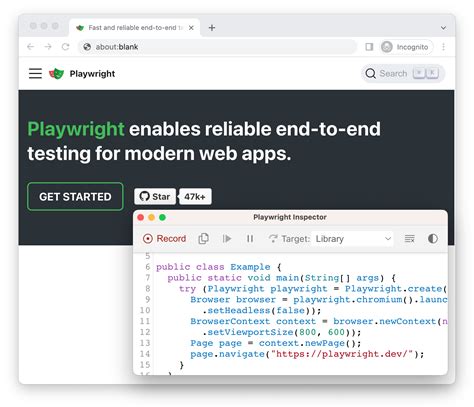Reload the page with the refresh icon
This screenshot has width=474, height=407.
click(65, 47)
